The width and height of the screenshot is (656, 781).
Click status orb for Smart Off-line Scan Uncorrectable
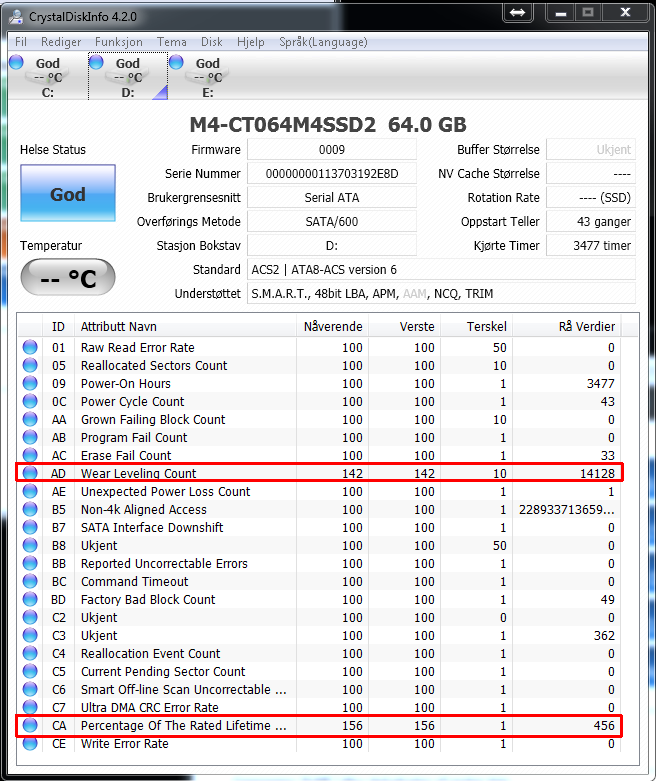click(x=30, y=689)
